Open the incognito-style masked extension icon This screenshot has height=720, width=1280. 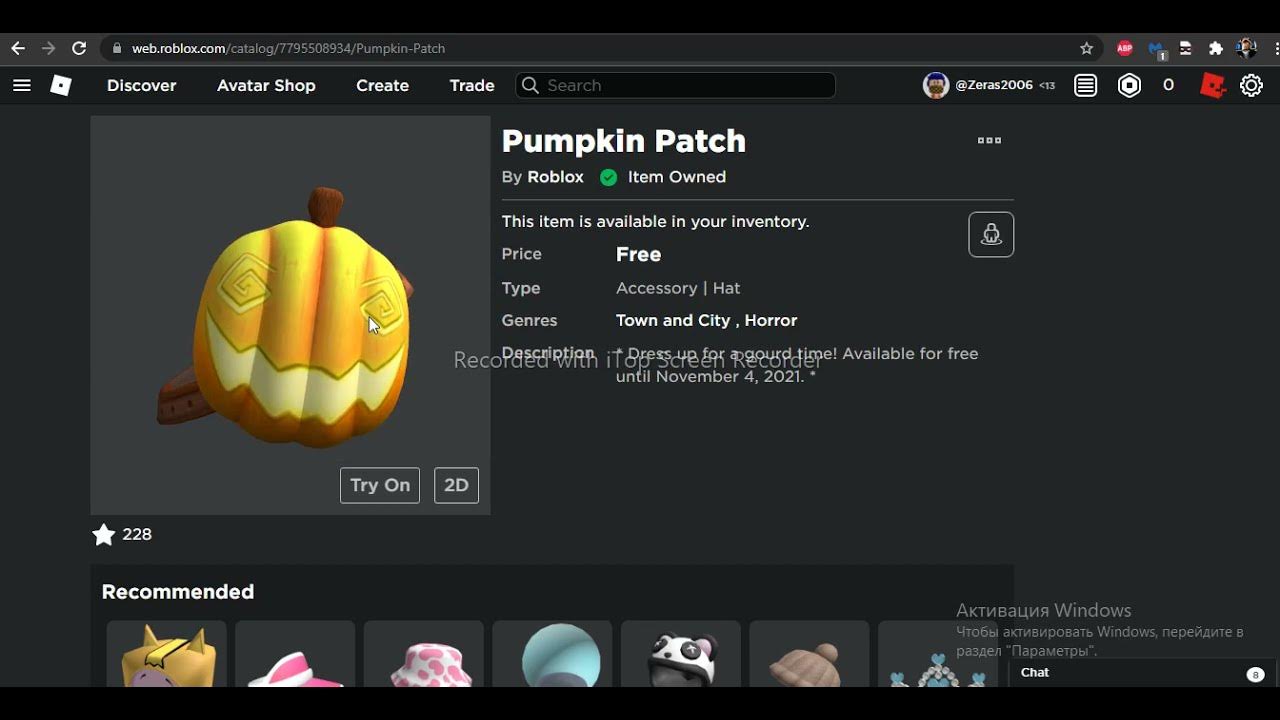(x=1186, y=48)
